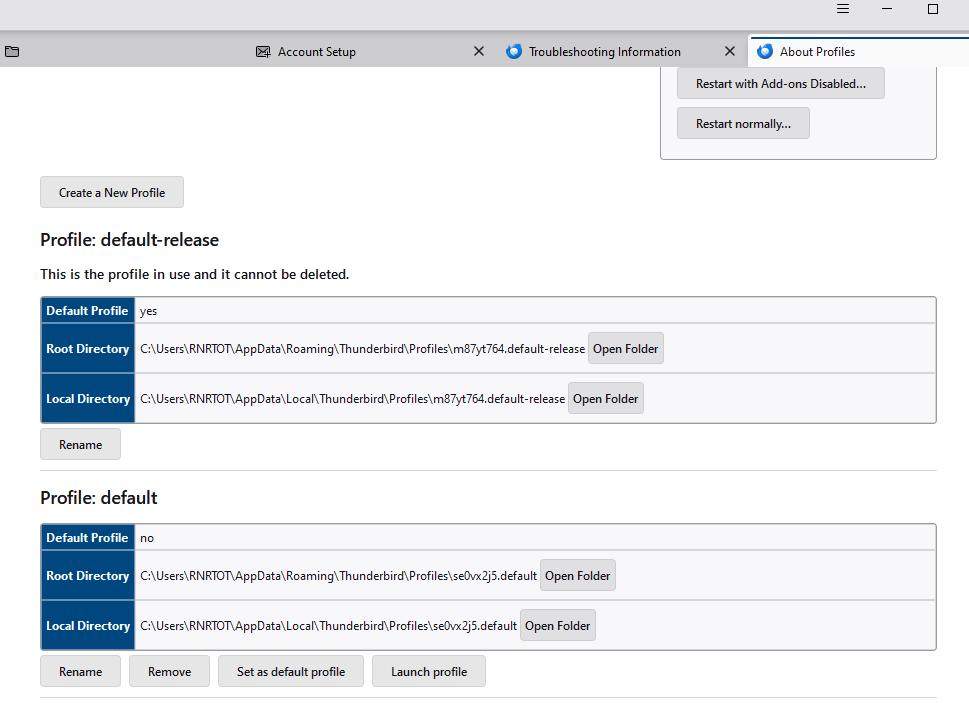Click the Roaming m87yt764.default-release path text
Viewport: 969px width, 703px height.
pos(362,349)
